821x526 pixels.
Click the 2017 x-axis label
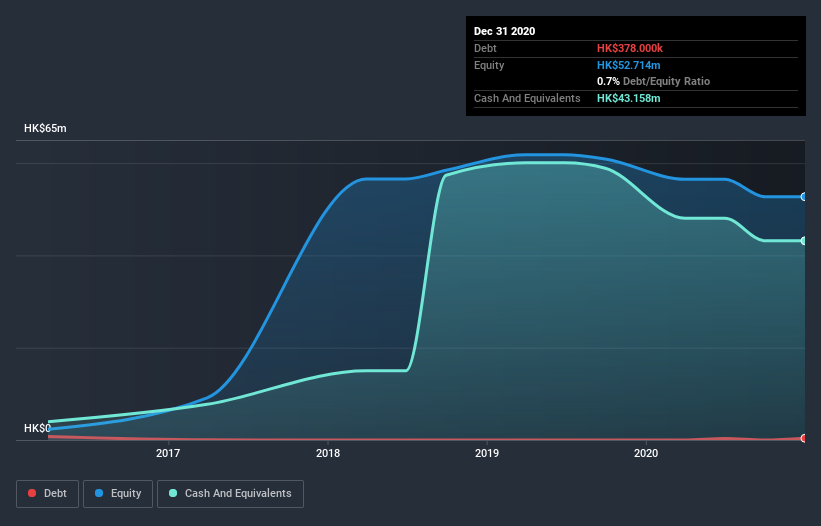coord(168,453)
